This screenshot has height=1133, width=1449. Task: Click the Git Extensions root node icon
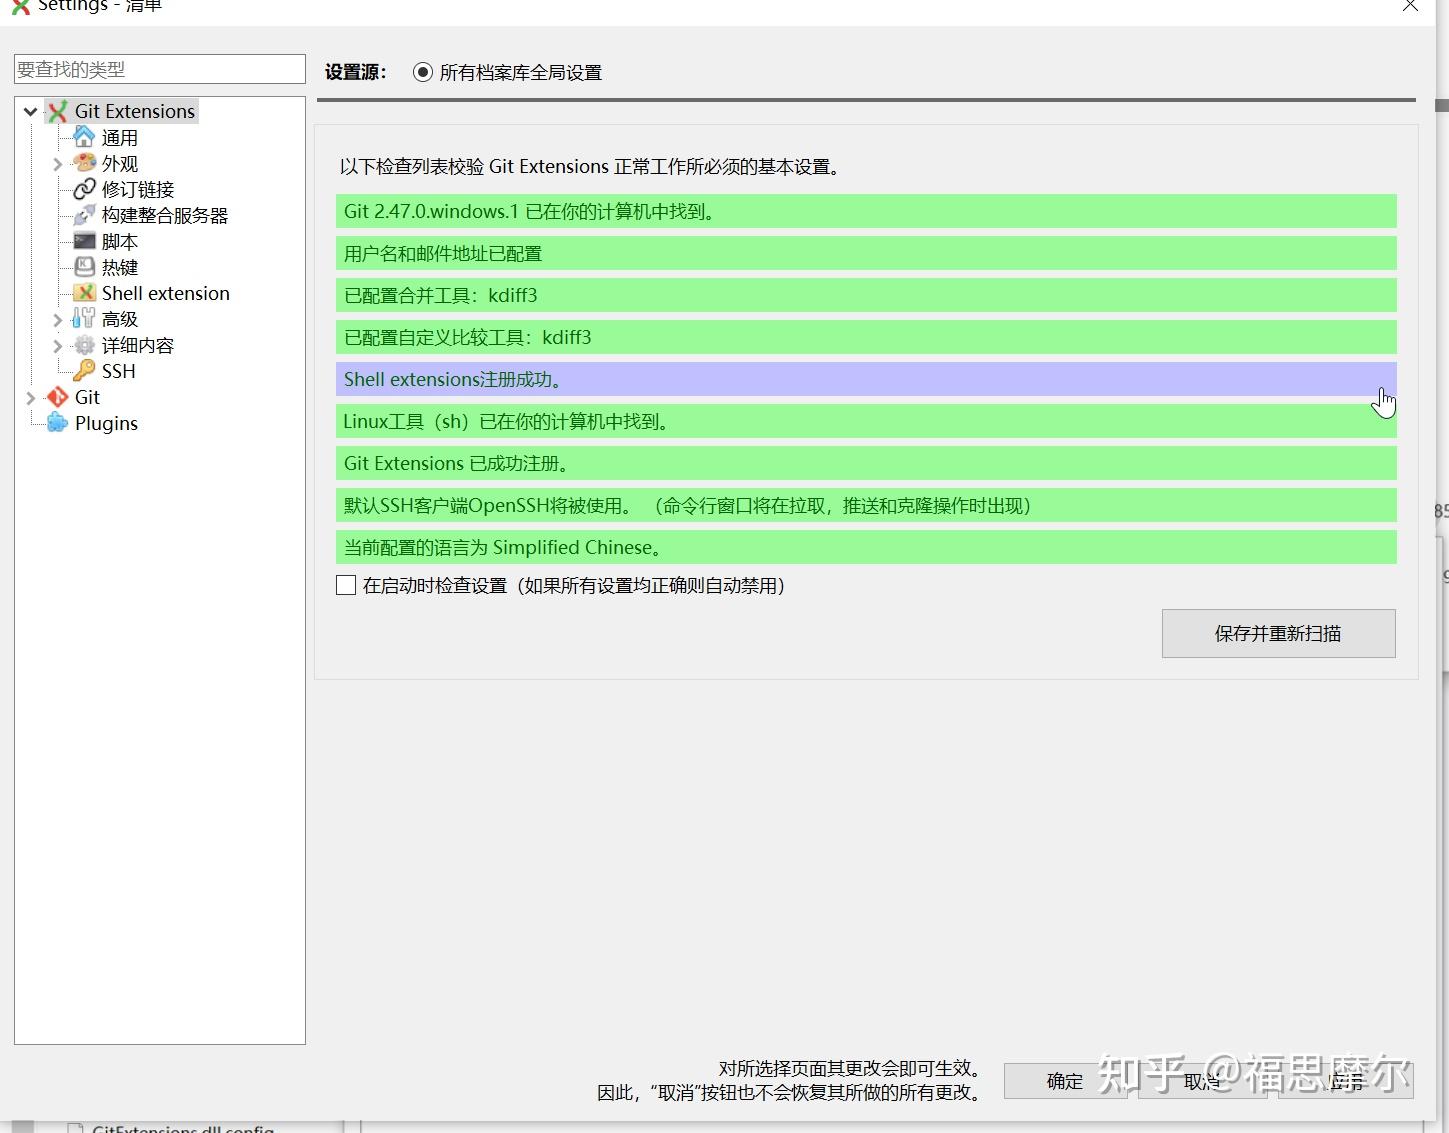[x=58, y=111]
